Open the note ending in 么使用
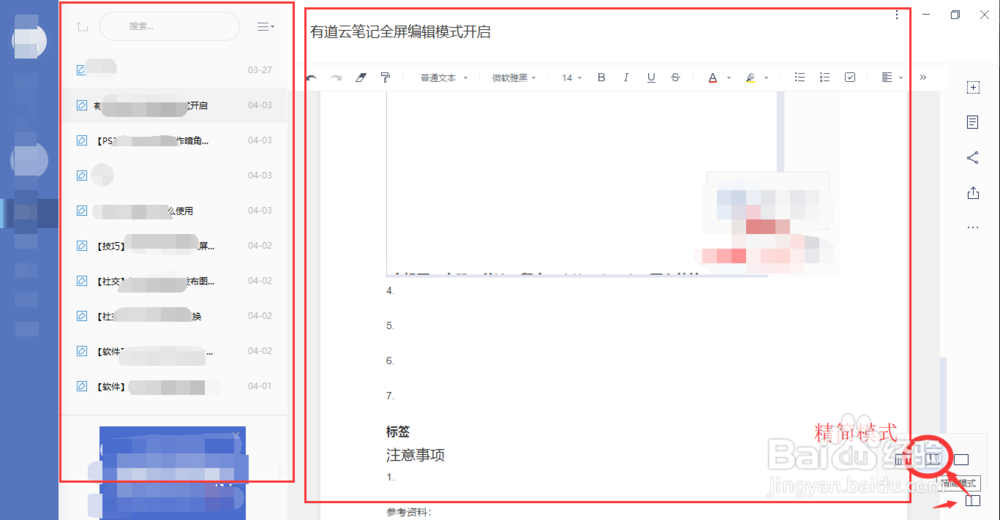The height and width of the screenshot is (520, 1000). click(173, 211)
